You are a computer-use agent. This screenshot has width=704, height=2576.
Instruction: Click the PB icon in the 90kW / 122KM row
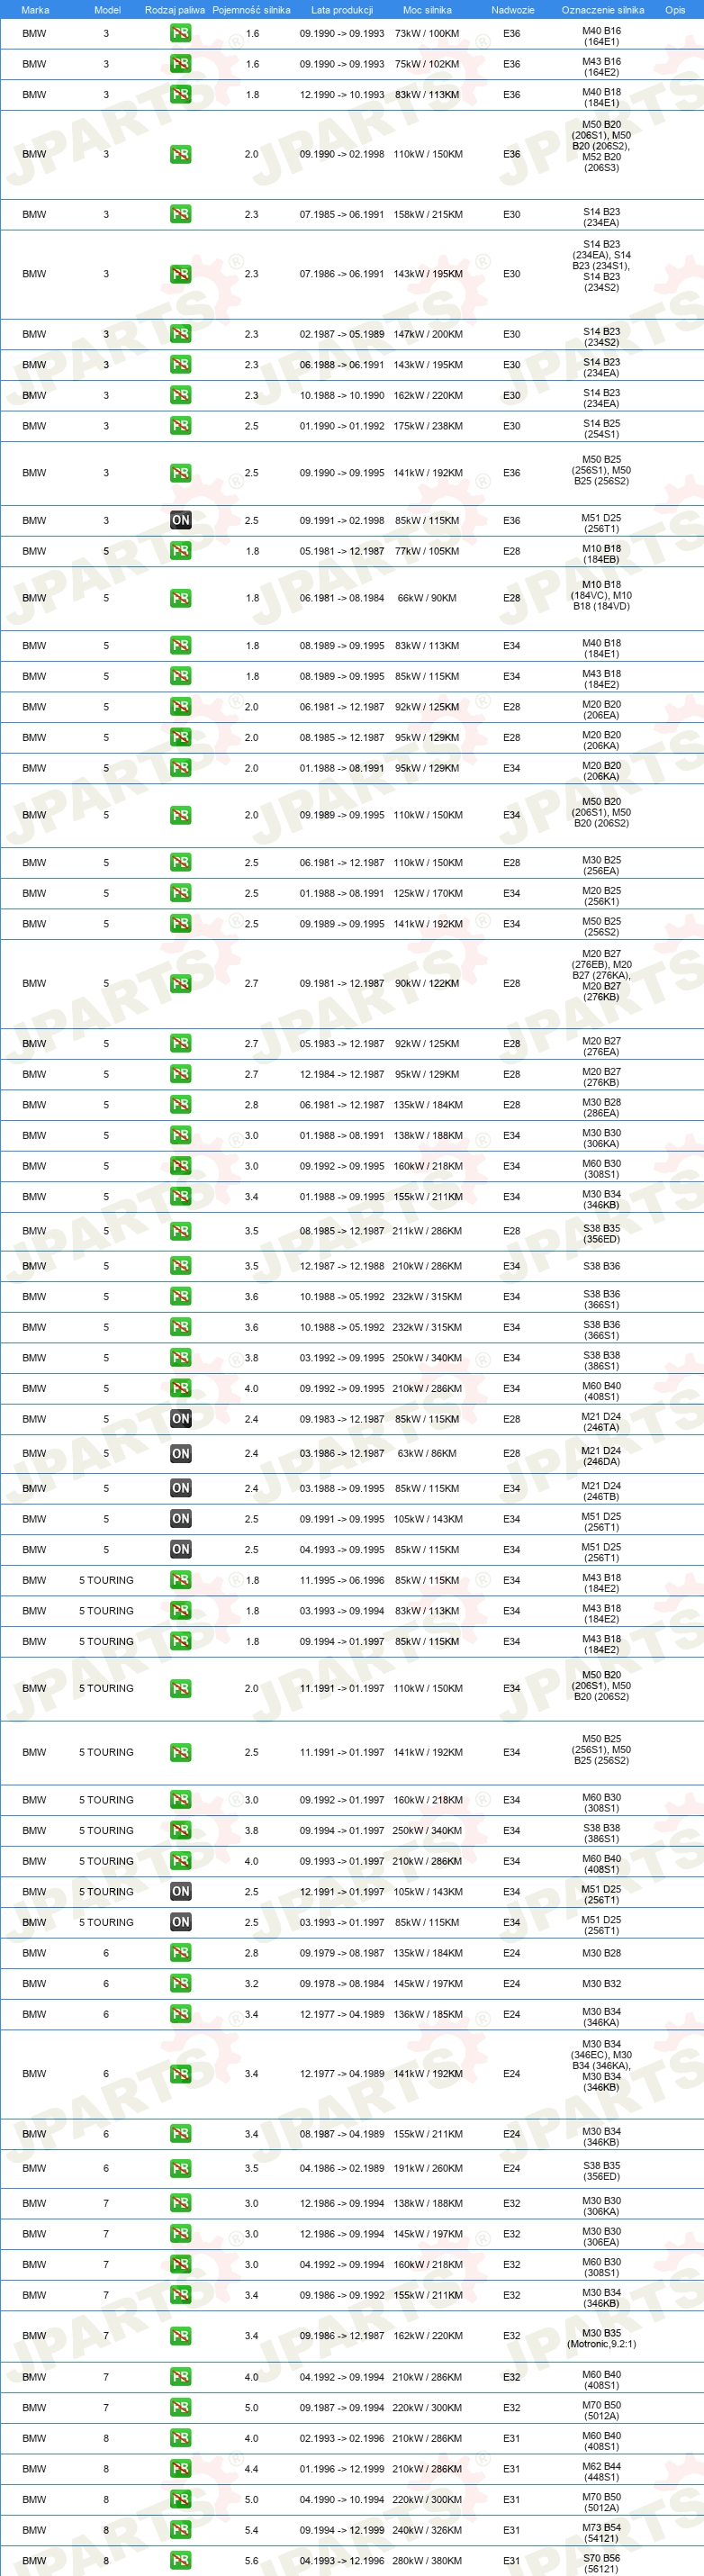(180, 983)
